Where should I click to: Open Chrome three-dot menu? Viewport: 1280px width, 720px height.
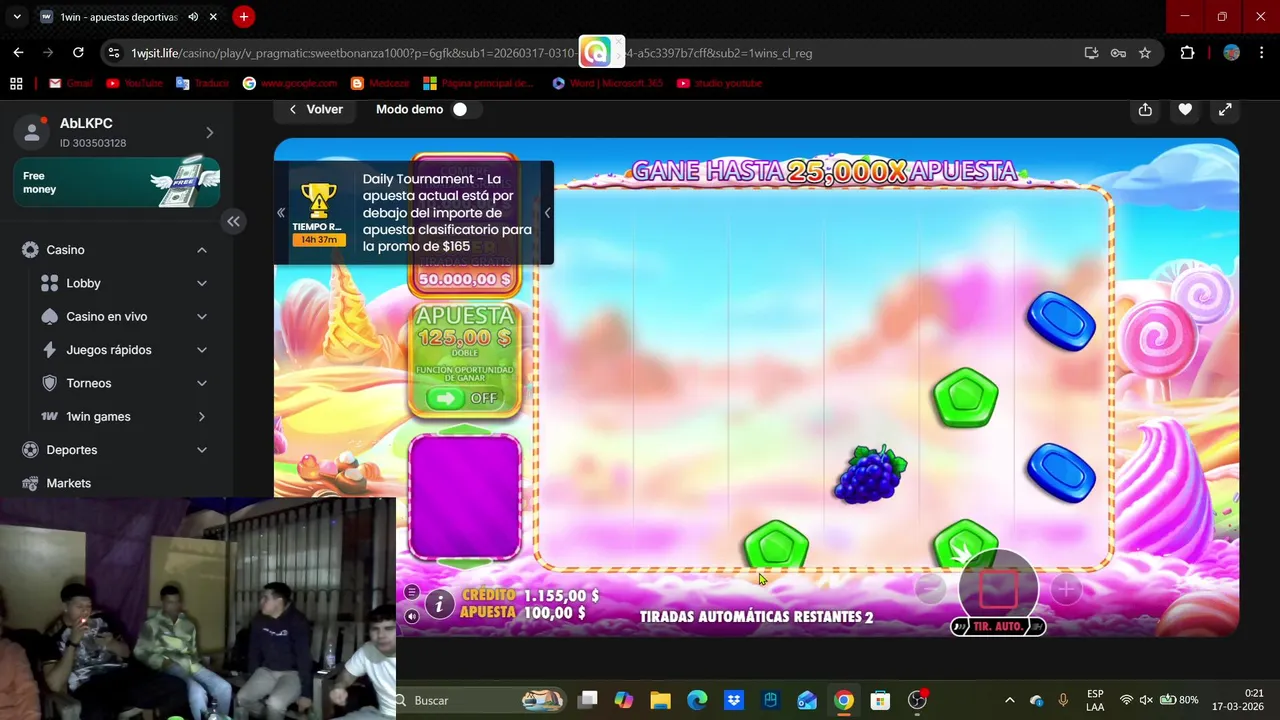1262,53
